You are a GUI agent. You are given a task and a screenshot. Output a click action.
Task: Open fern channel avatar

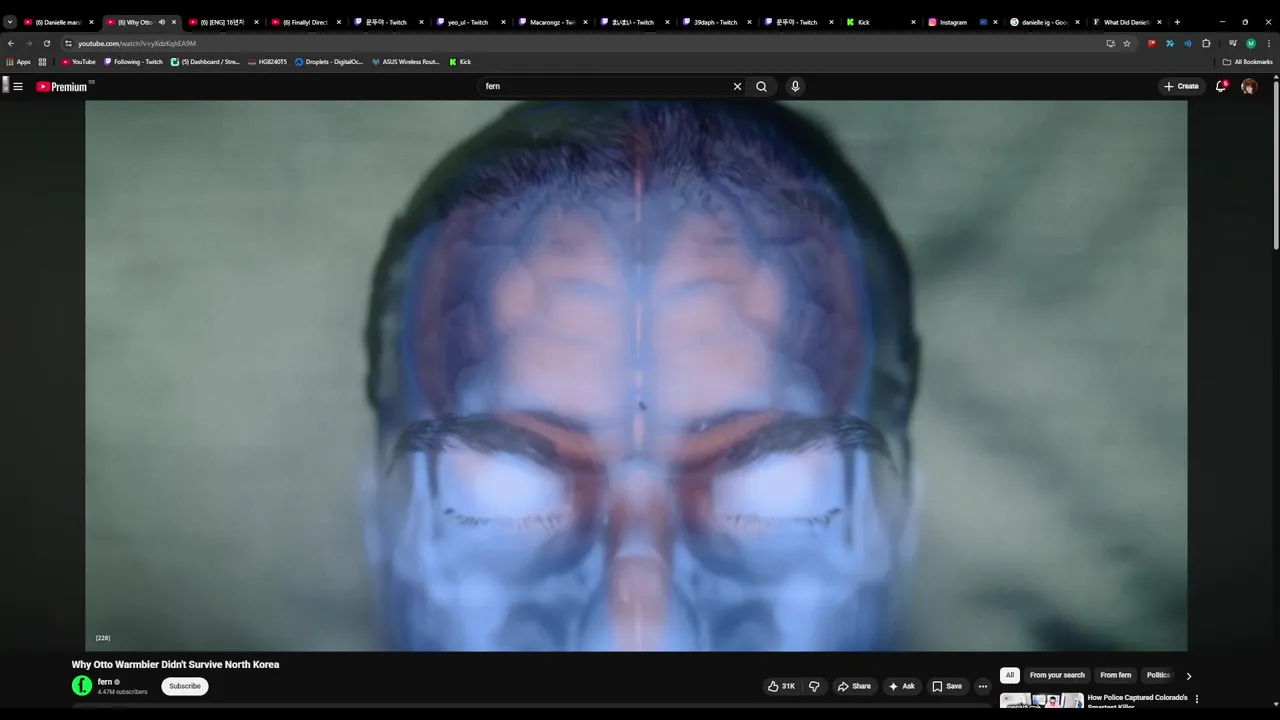click(82, 686)
